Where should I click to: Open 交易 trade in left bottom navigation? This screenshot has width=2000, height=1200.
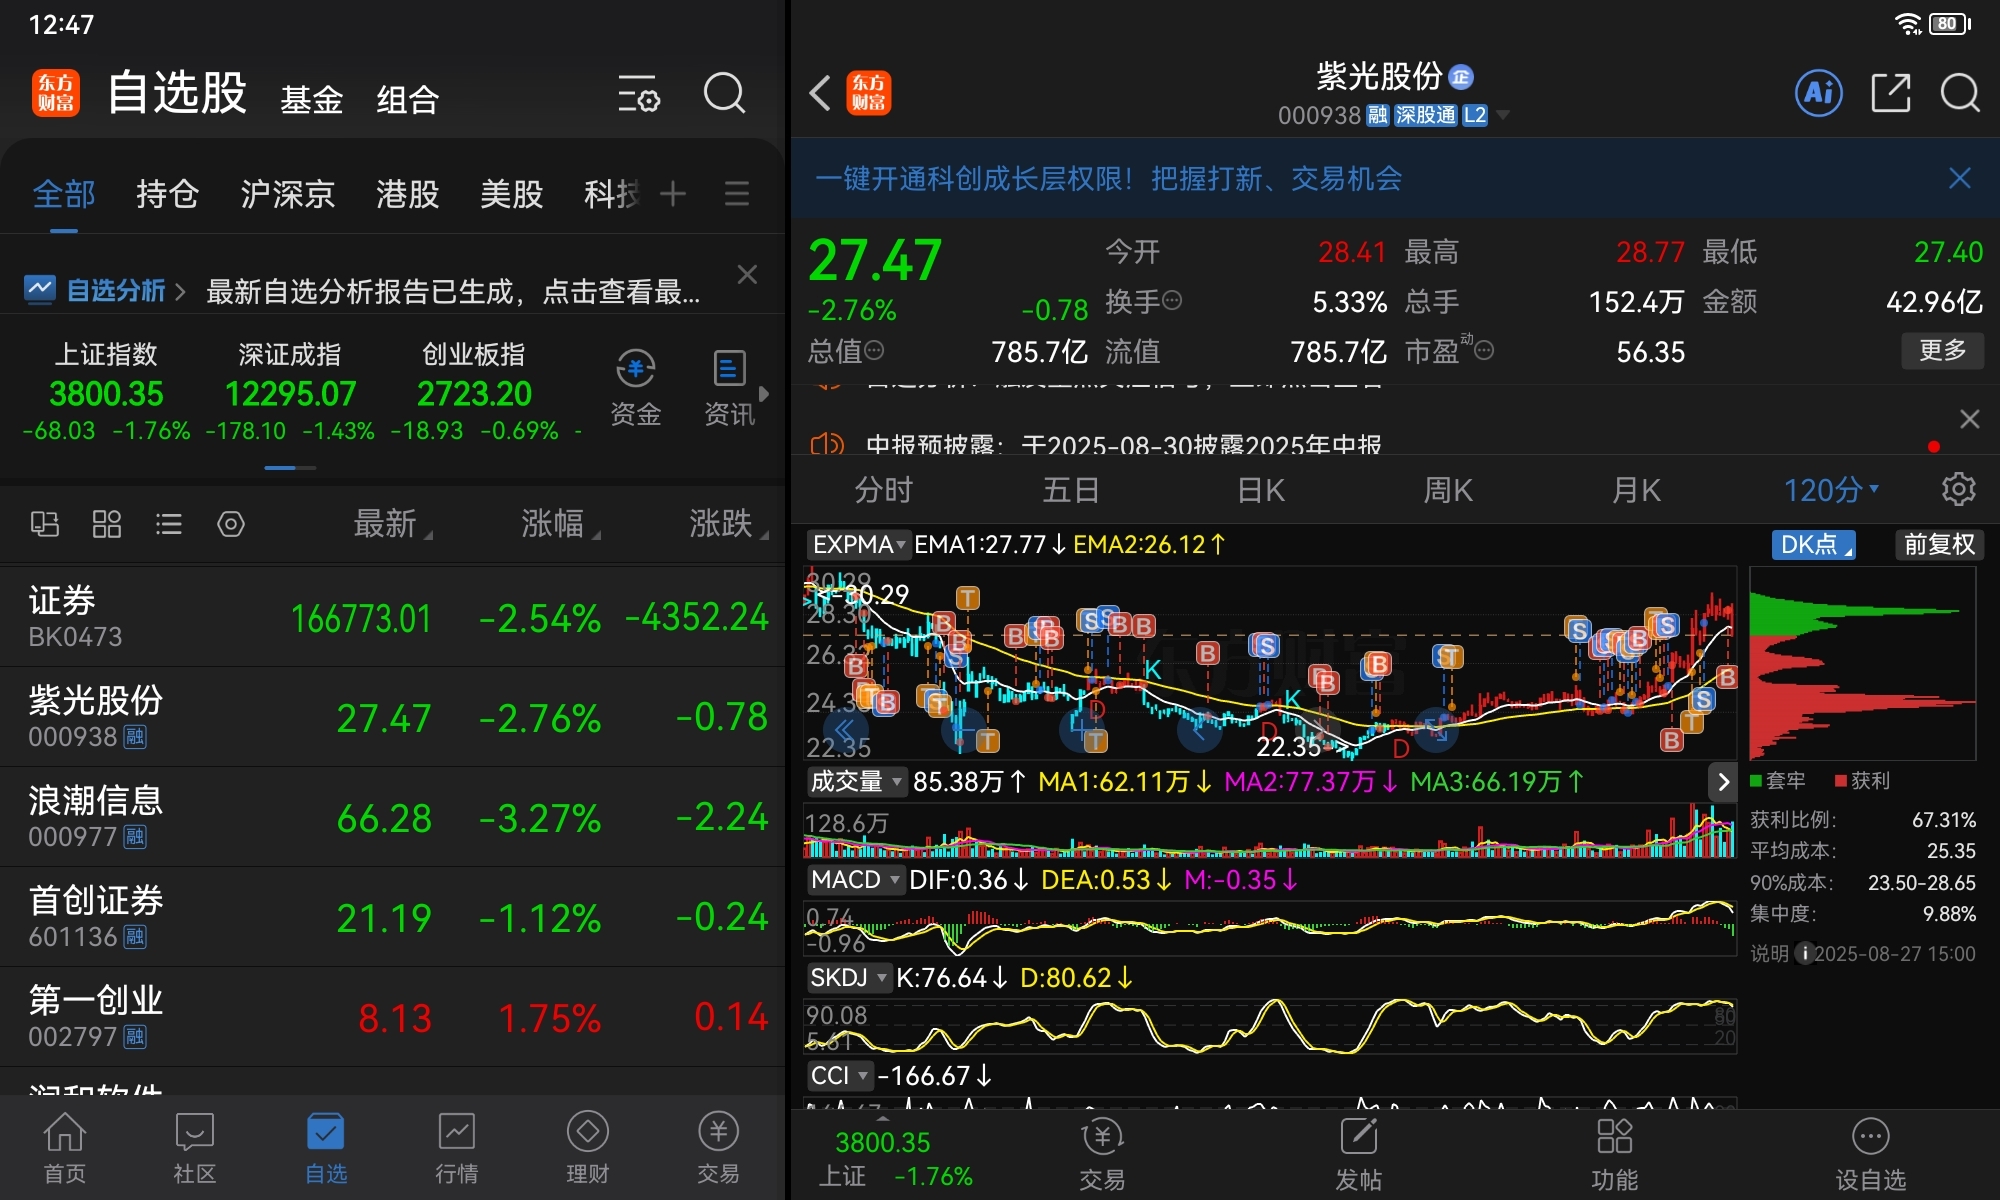(x=718, y=1148)
